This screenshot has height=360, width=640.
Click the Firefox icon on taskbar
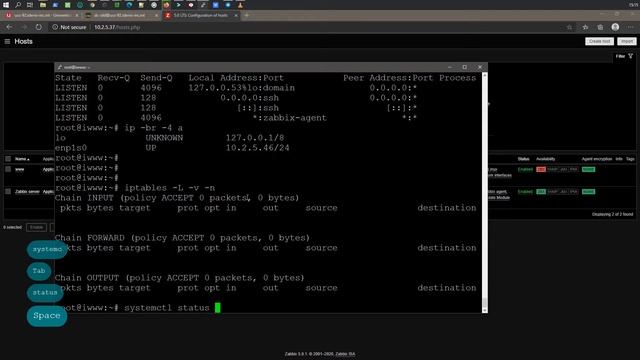[166, 5]
